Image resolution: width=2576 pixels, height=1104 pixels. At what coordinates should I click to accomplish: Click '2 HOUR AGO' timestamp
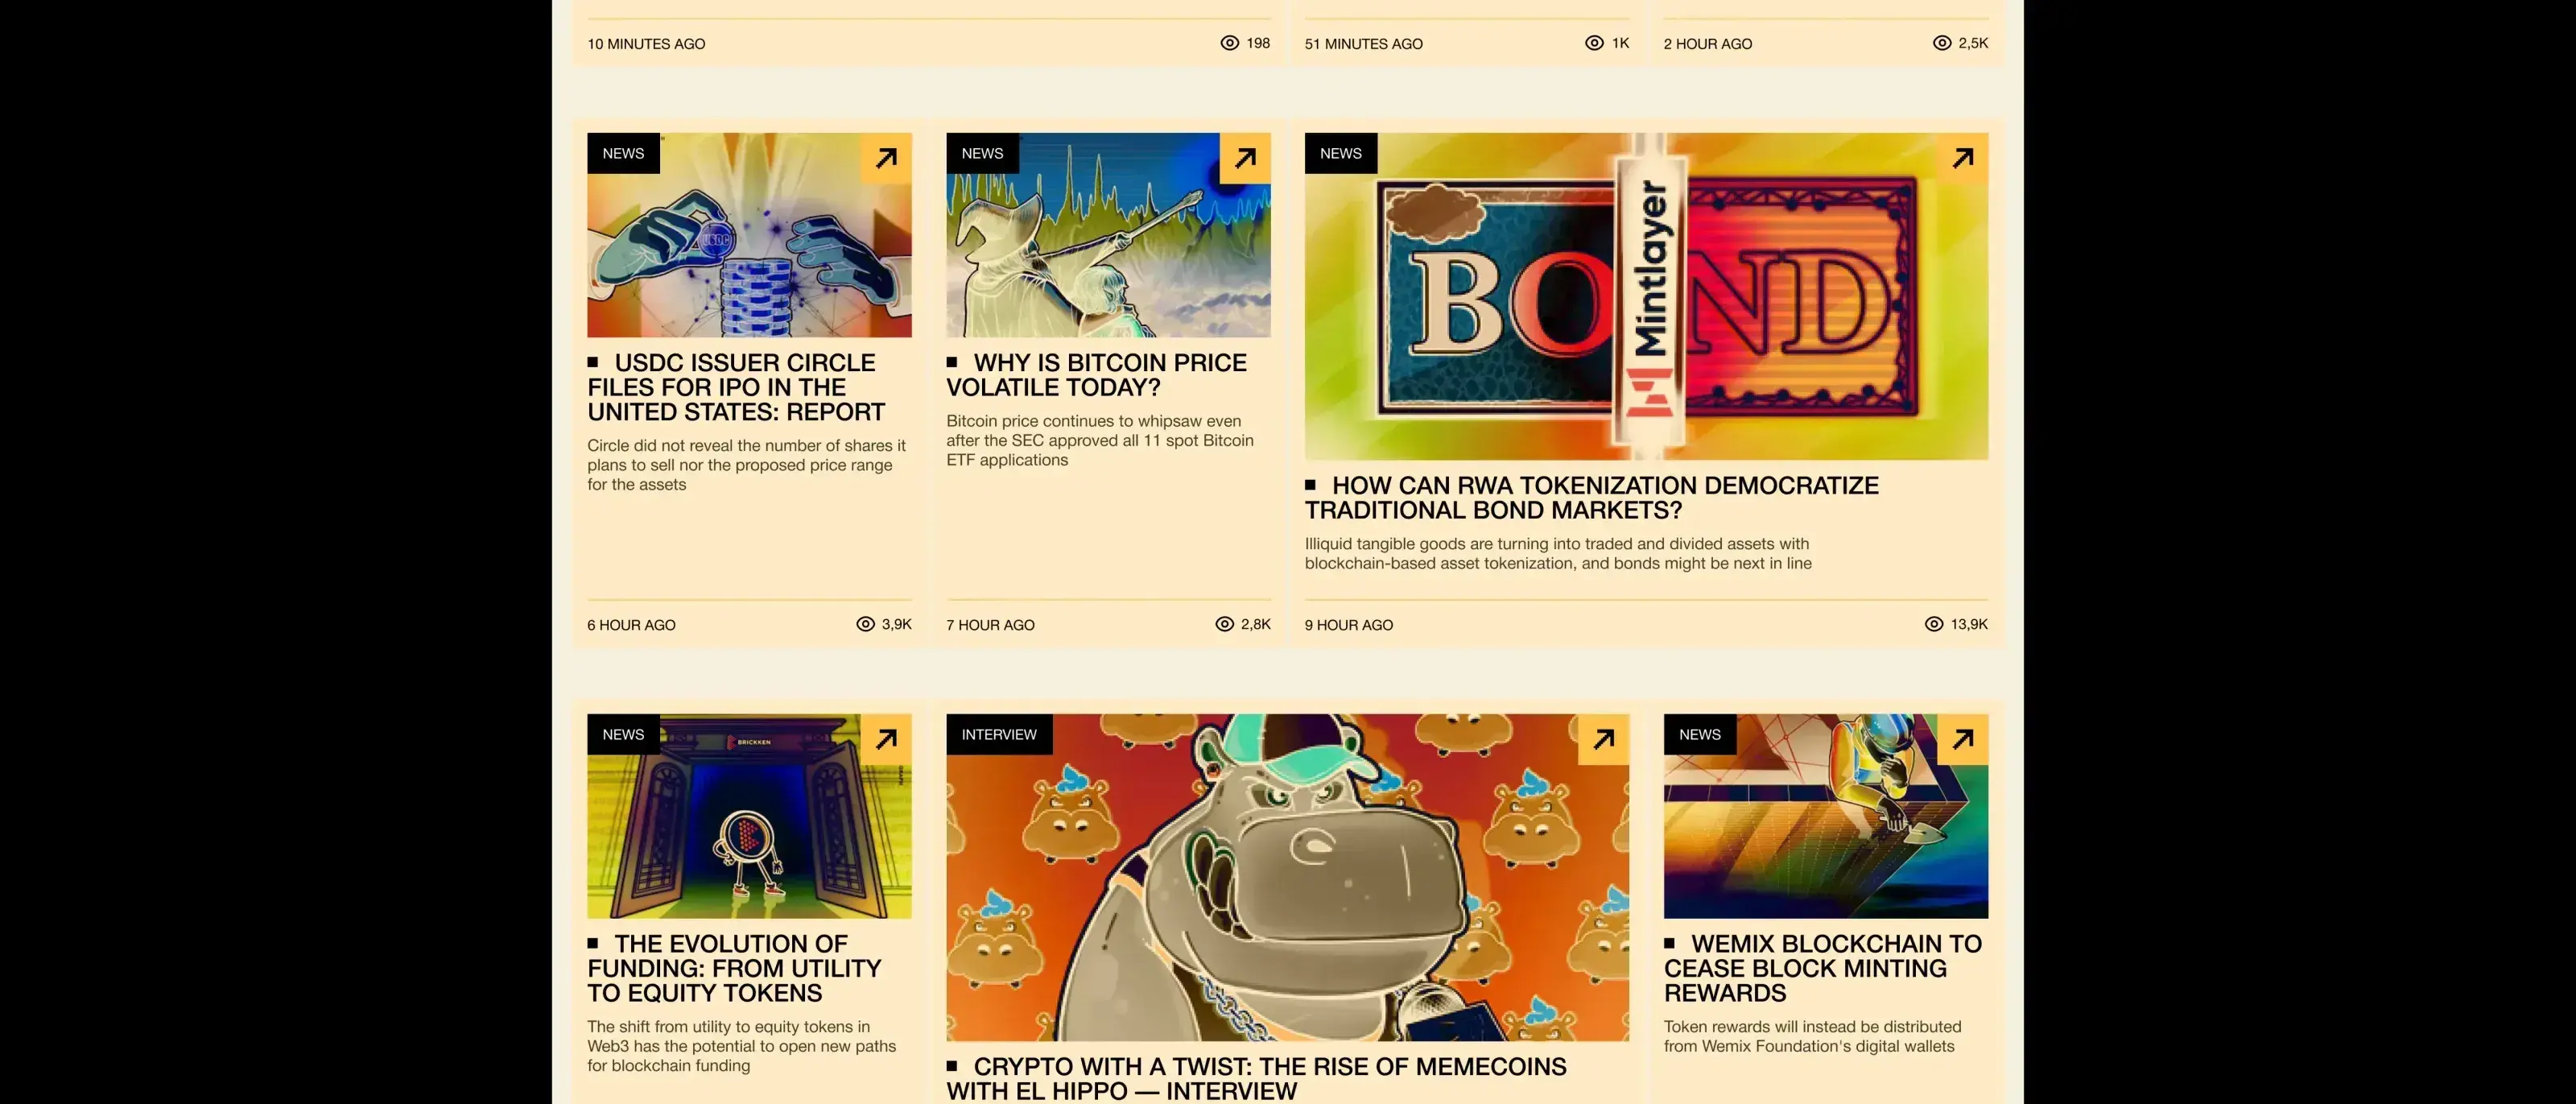click(x=1708, y=44)
